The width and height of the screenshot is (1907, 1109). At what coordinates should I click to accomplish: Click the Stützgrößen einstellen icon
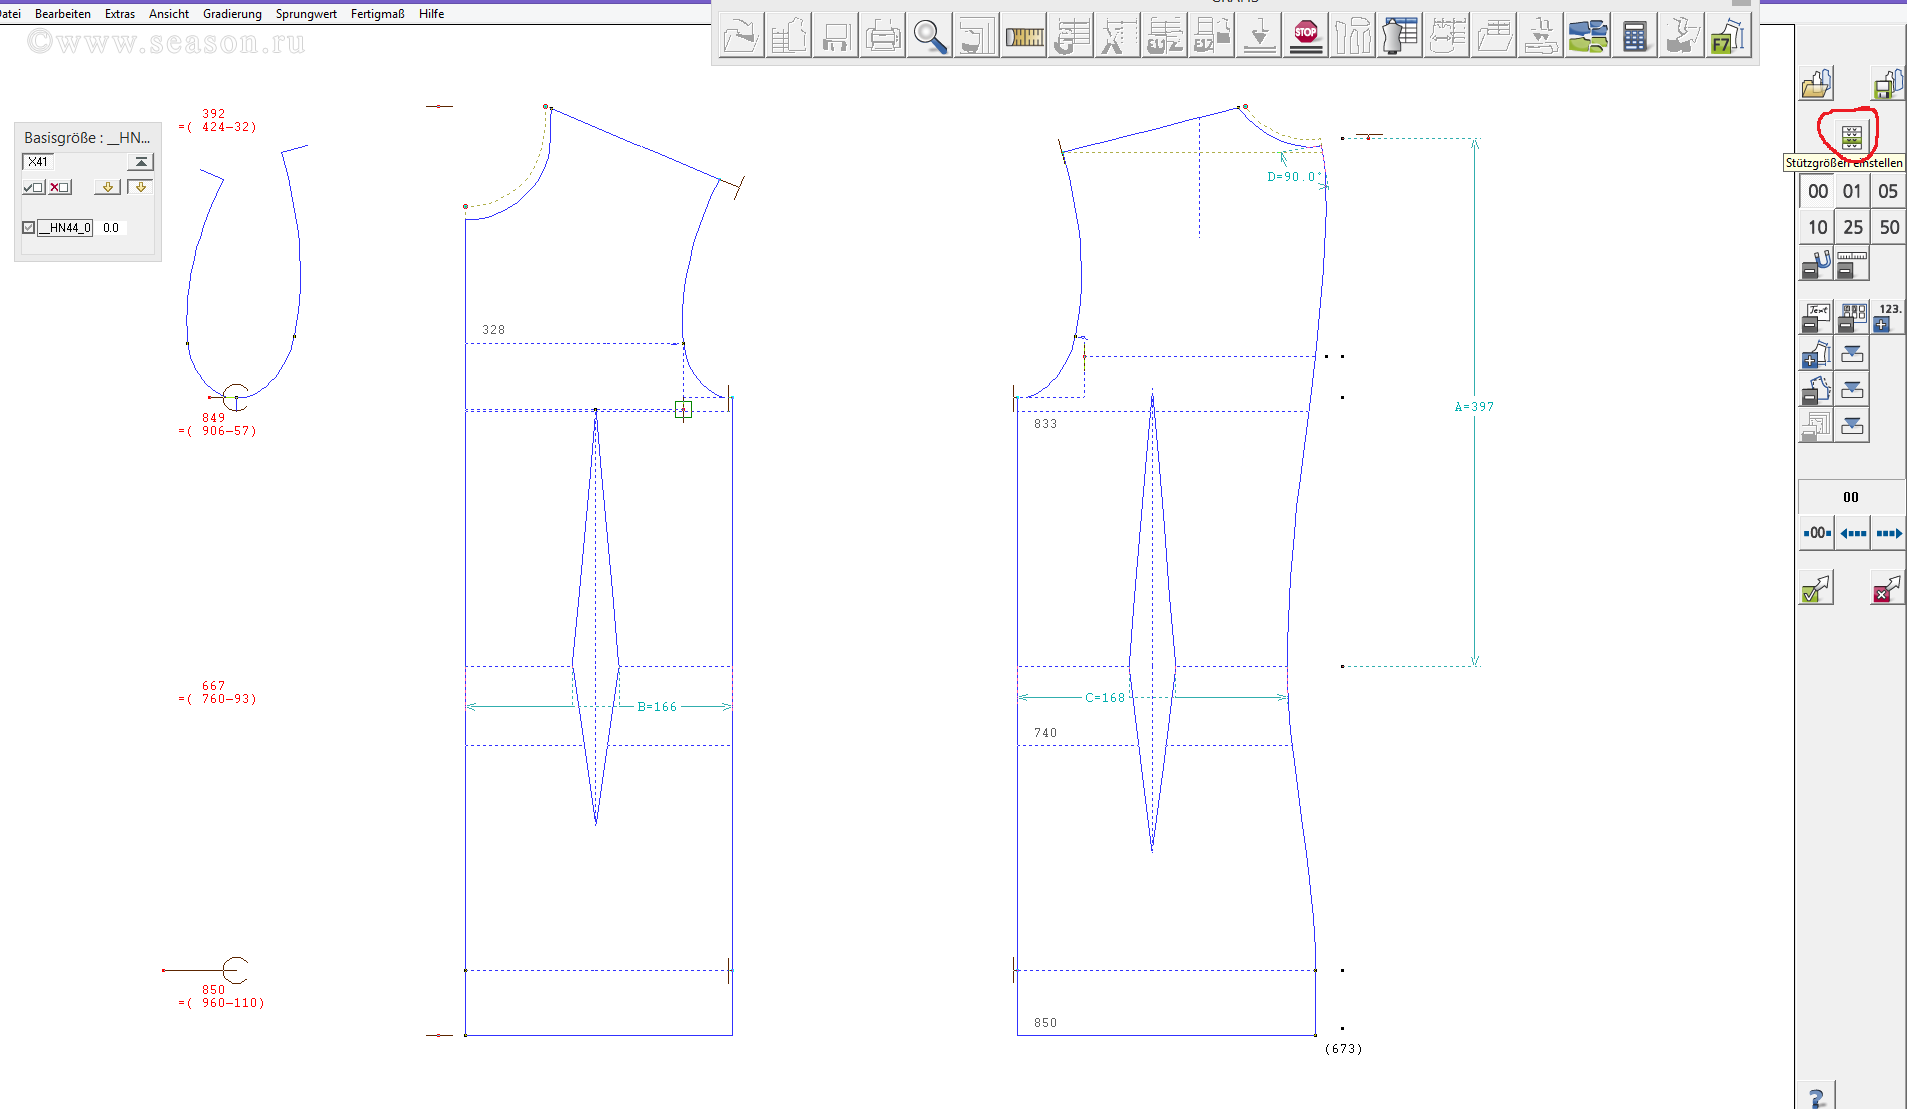point(1851,135)
